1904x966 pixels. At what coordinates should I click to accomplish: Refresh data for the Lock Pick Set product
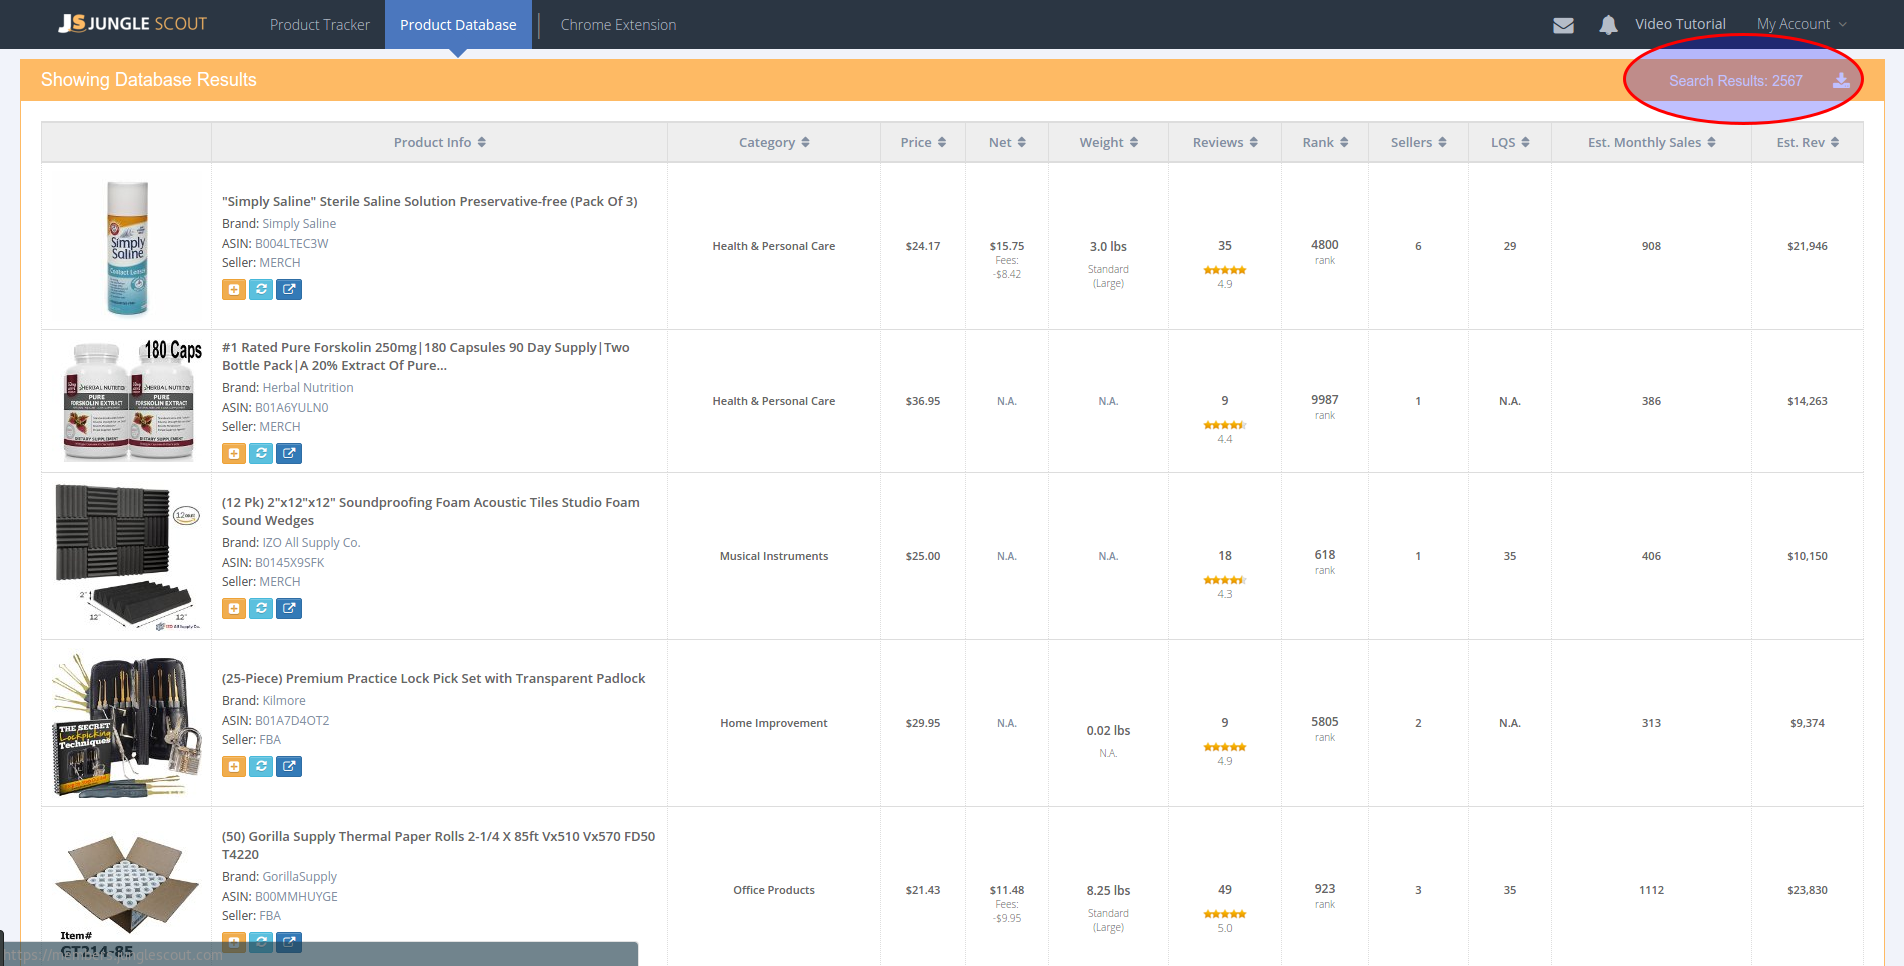(x=261, y=766)
